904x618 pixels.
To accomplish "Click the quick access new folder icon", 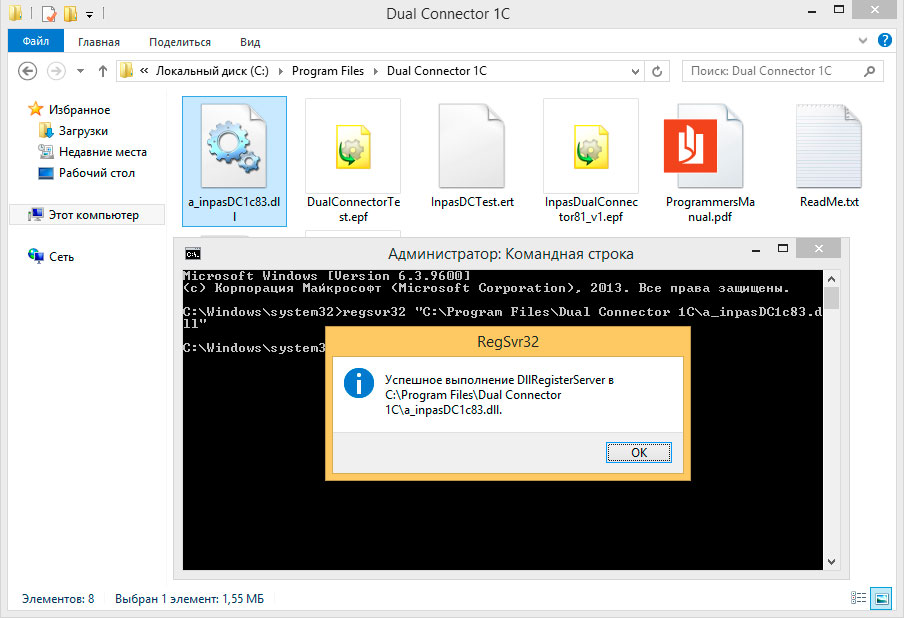I will (x=70, y=13).
